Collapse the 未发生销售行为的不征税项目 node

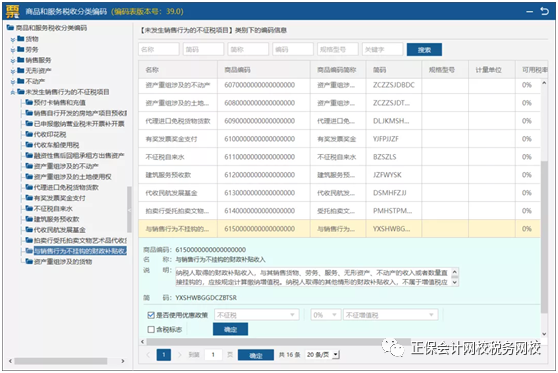point(13,93)
